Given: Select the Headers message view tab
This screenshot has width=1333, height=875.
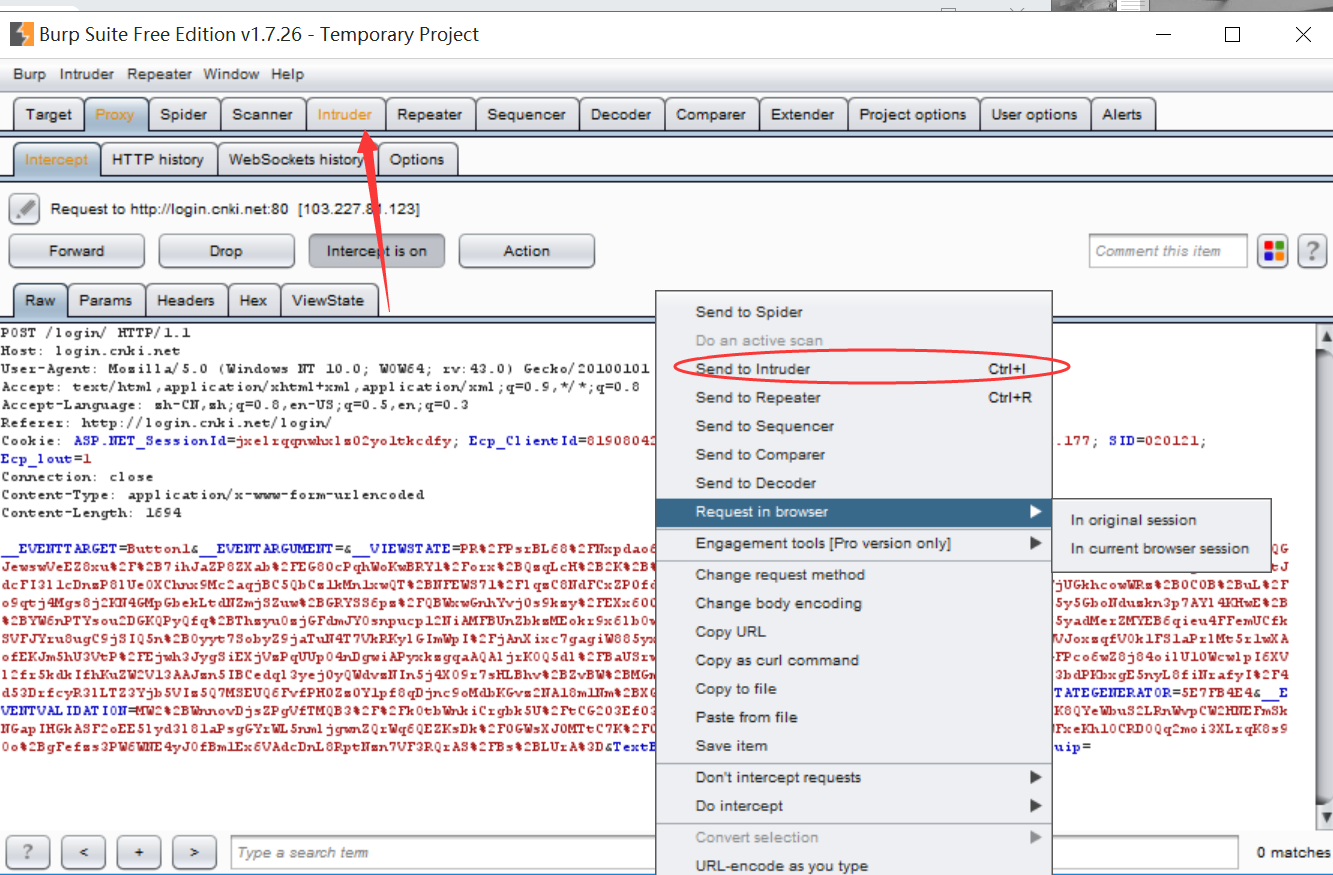Looking at the screenshot, I should pyautogui.click(x=186, y=300).
